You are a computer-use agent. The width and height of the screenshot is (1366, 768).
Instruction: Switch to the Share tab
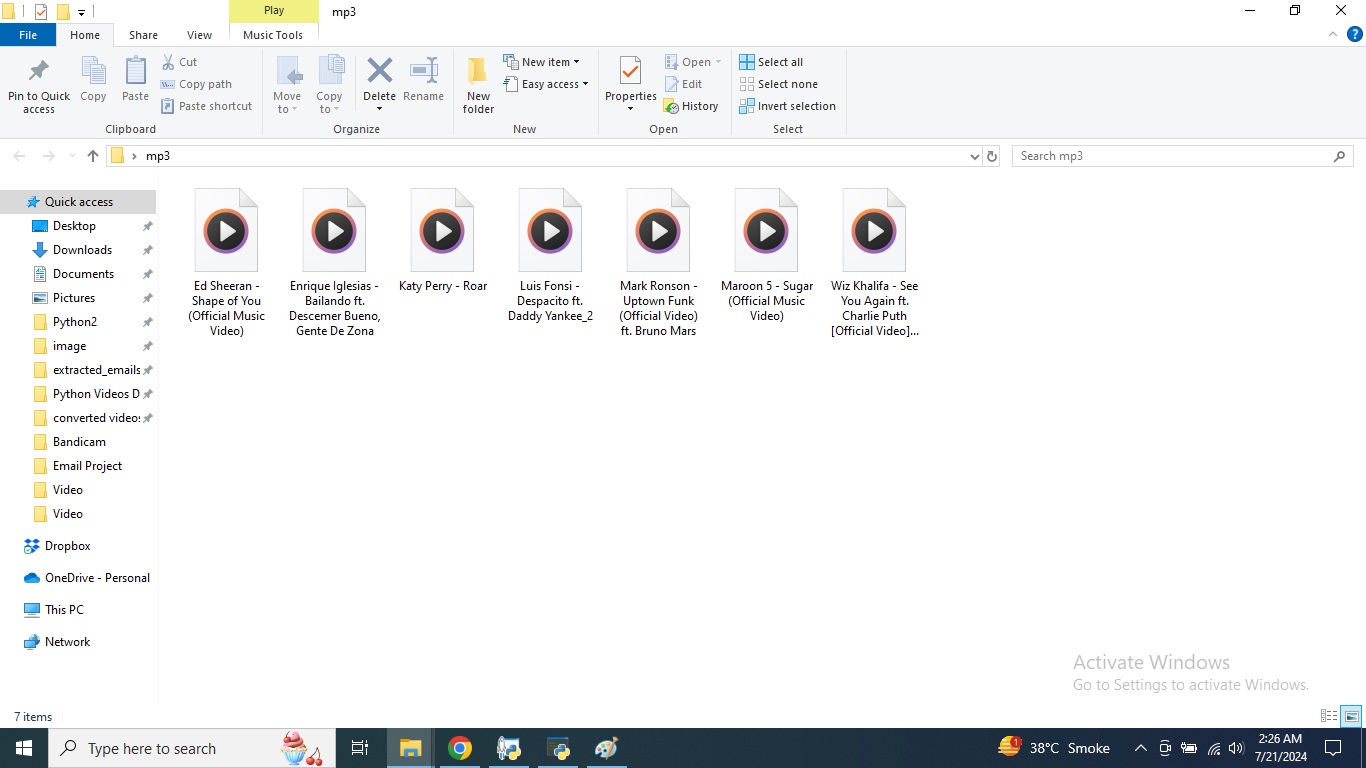(143, 35)
